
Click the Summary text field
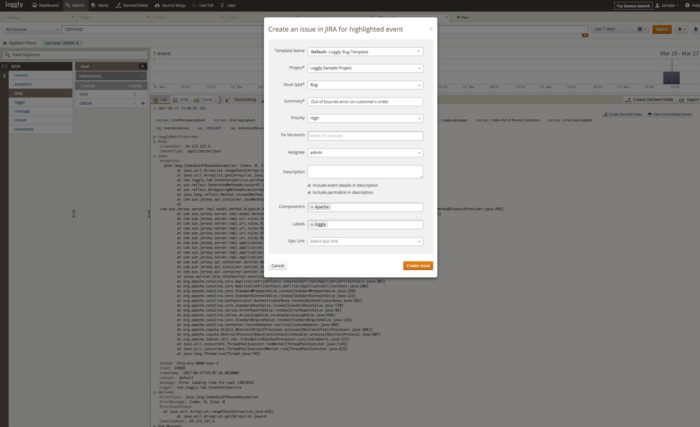tap(365, 101)
